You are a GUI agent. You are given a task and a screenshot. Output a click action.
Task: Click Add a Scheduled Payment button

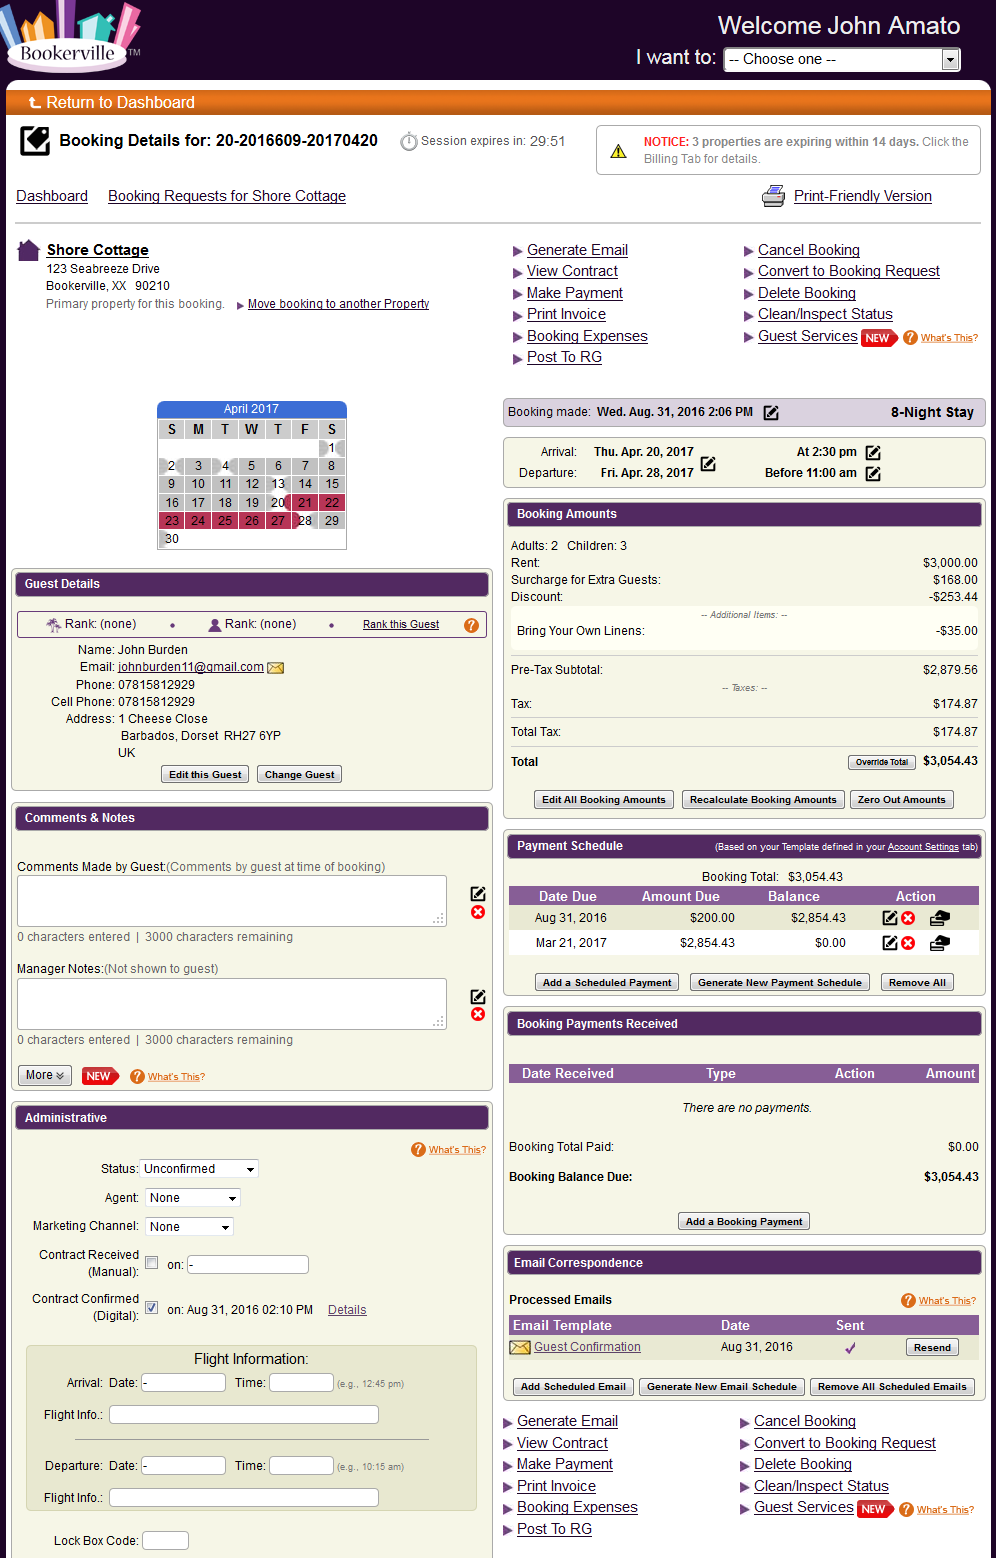[x=607, y=983]
